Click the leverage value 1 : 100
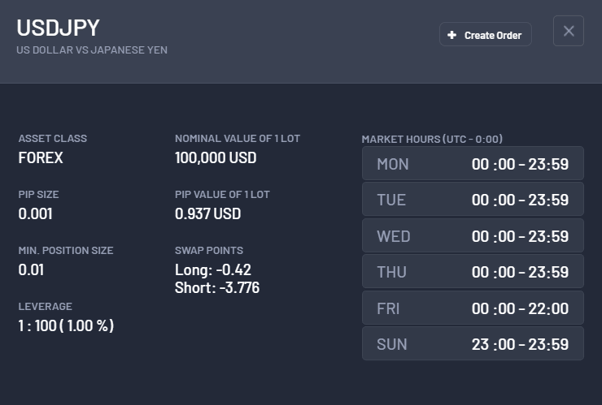The image size is (602, 405). (66, 326)
